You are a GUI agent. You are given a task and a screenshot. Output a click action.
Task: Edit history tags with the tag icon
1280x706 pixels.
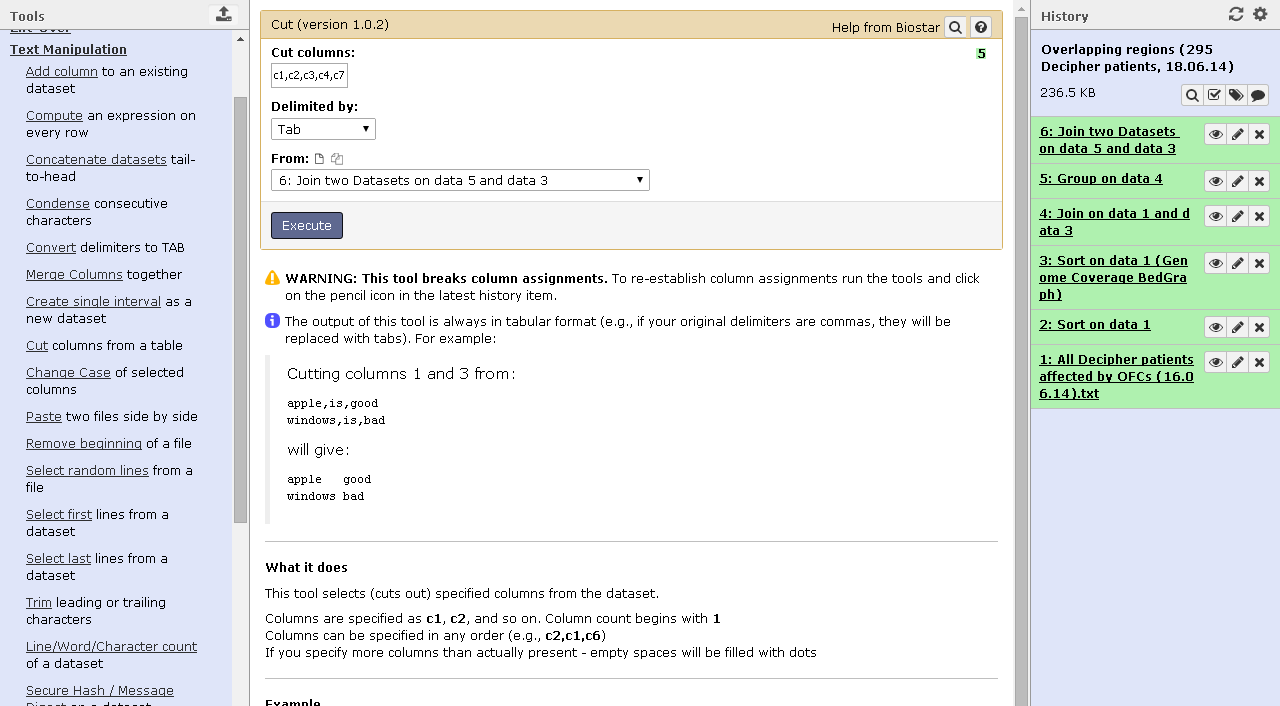1236,95
